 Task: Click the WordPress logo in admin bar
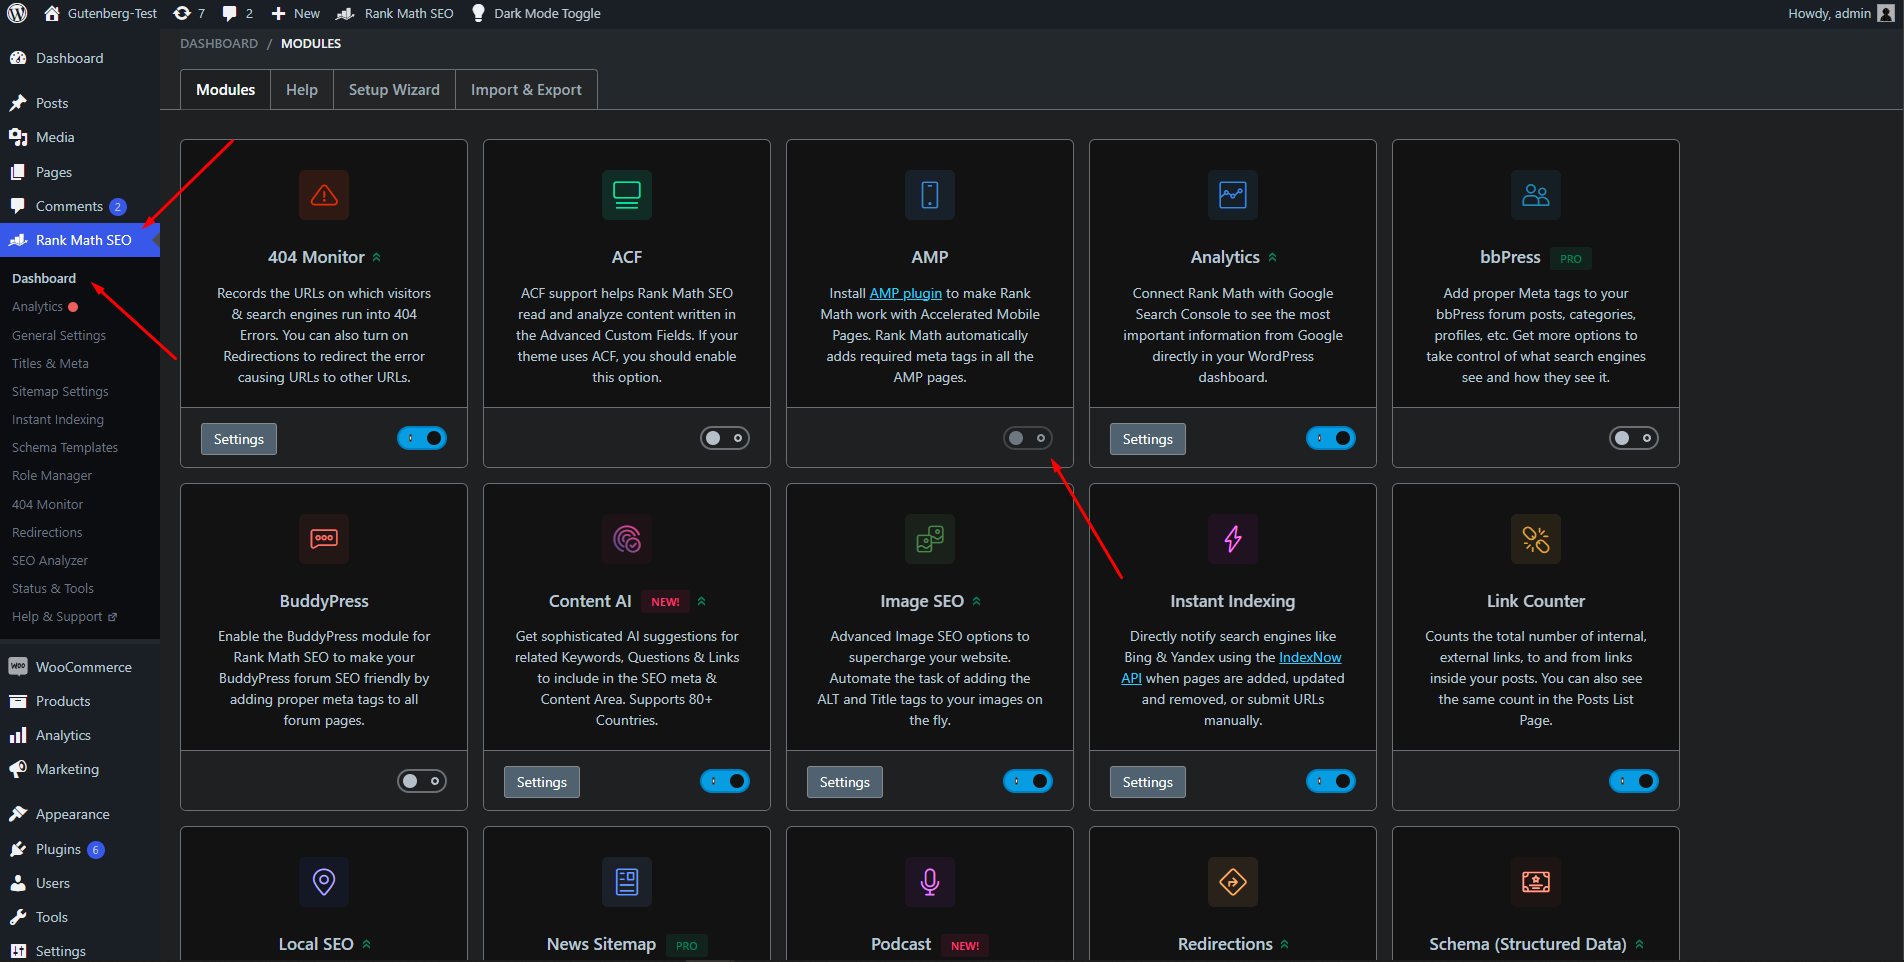pos(17,13)
